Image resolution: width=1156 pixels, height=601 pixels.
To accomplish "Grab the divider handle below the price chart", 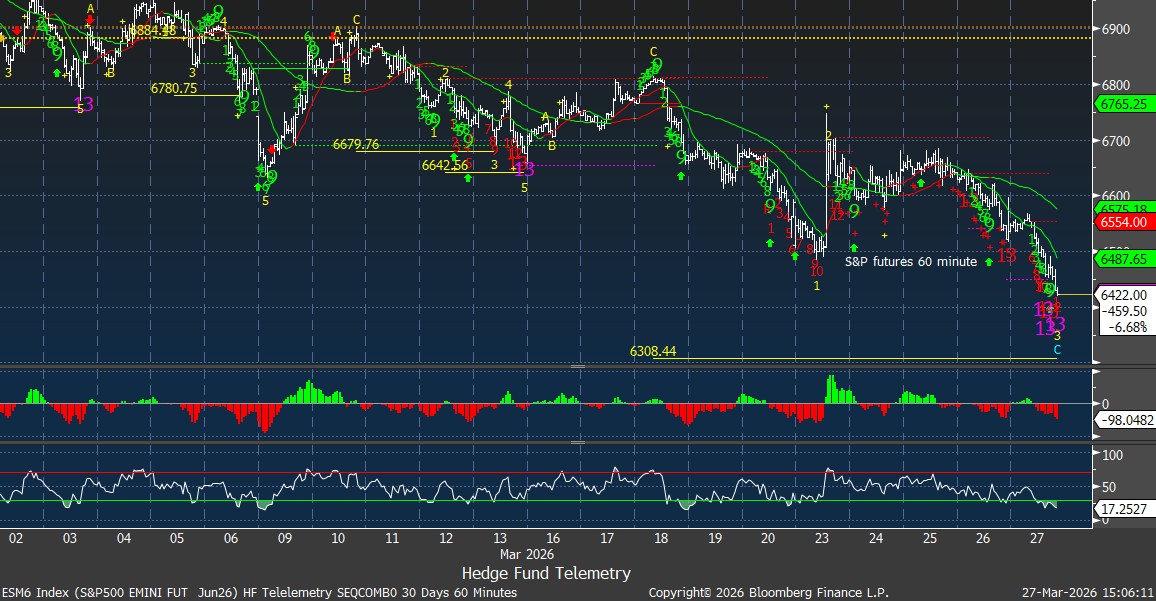I will [578, 367].
